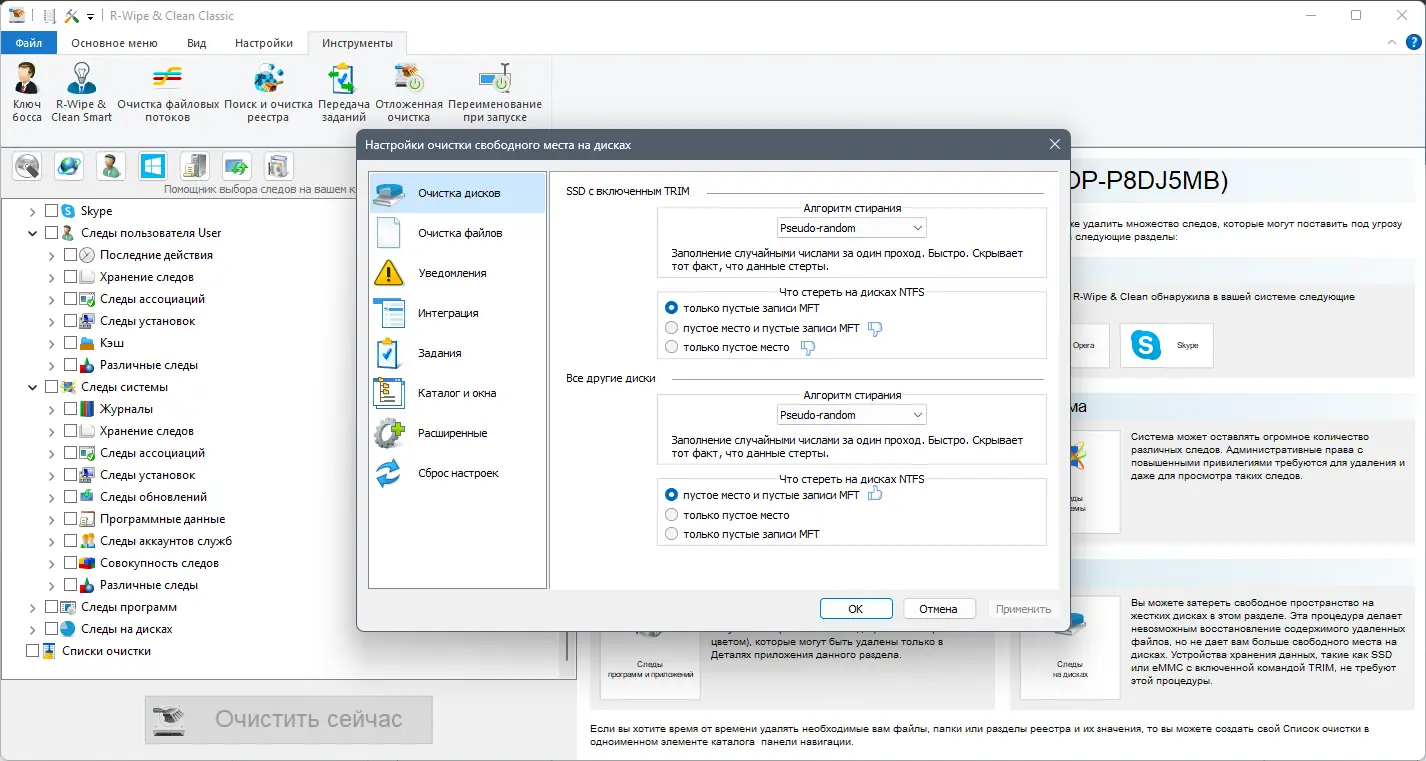1426x761 pixels.
Task: Open Поиск и очистка реестра
Action: tap(269, 92)
